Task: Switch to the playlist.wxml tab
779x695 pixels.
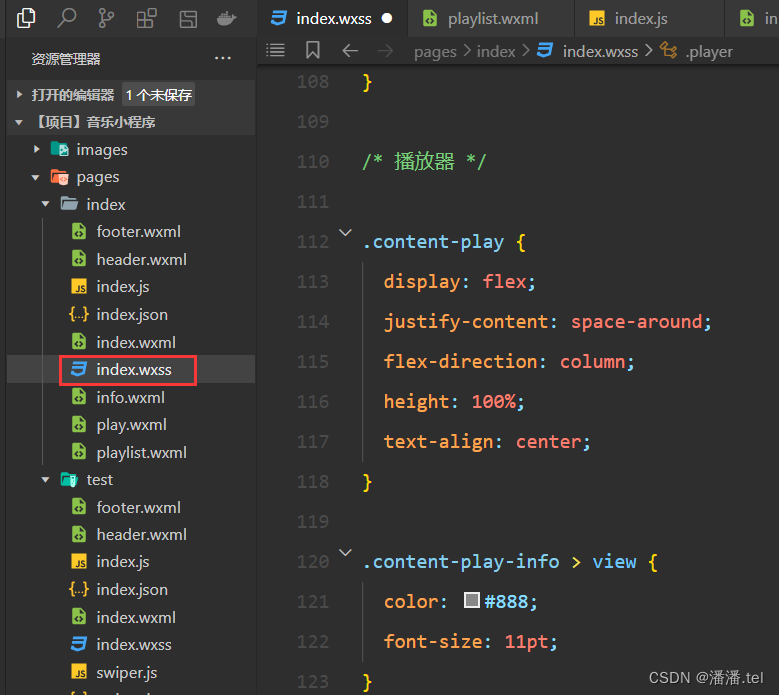Action: [491, 19]
